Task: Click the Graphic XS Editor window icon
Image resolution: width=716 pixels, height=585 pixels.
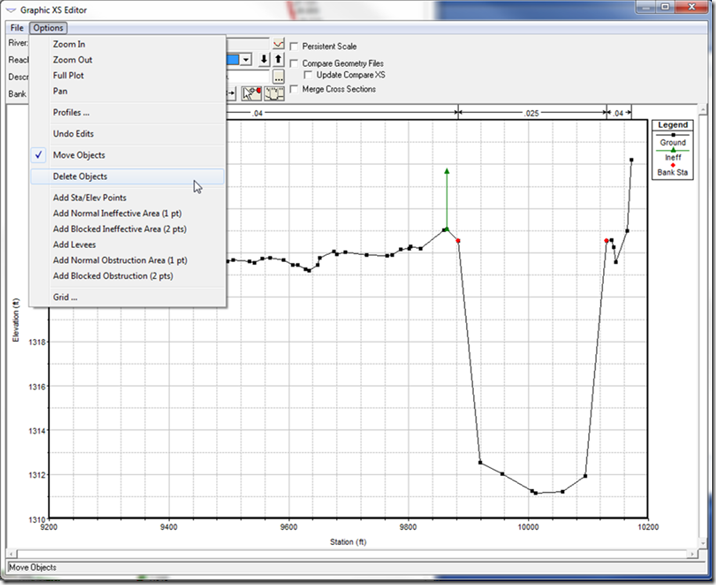Action: pyautogui.click(x=11, y=8)
